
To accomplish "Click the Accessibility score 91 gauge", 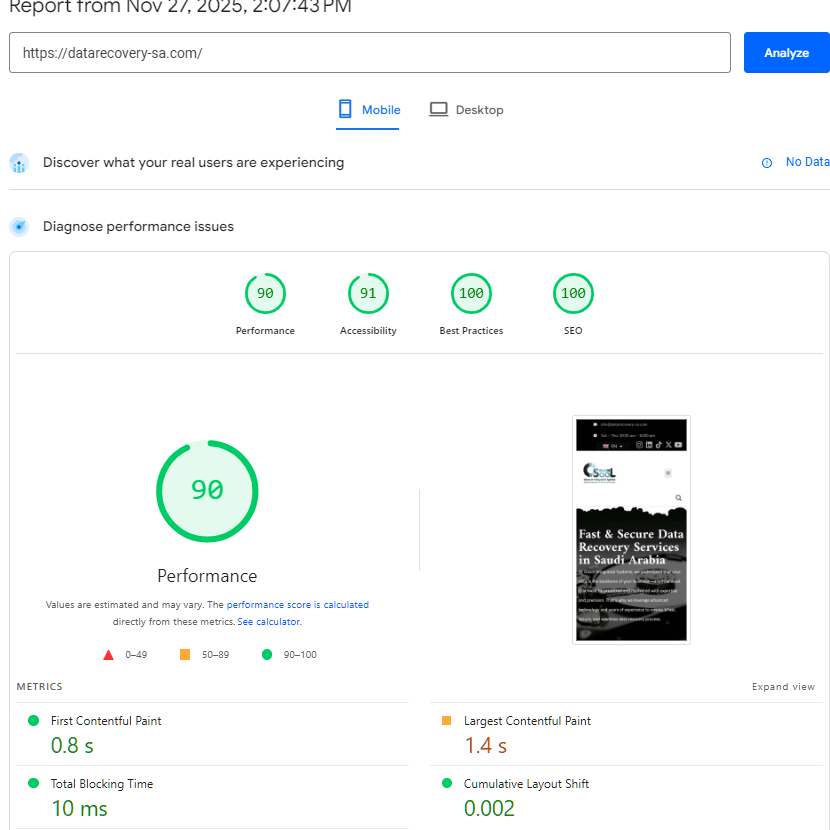I will 368,293.
